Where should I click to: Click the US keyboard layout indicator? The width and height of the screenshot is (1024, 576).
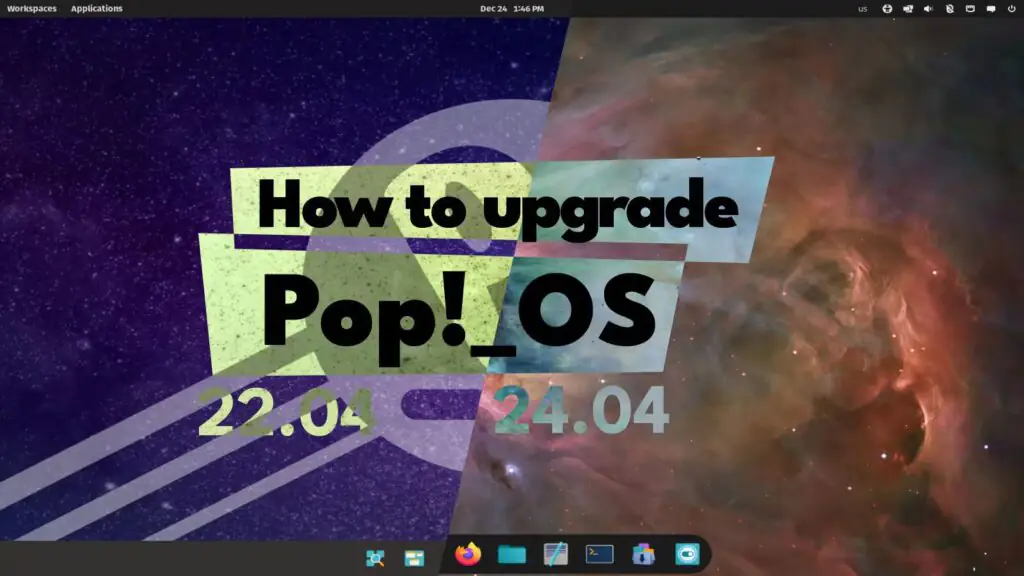click(x=862, y=9)
